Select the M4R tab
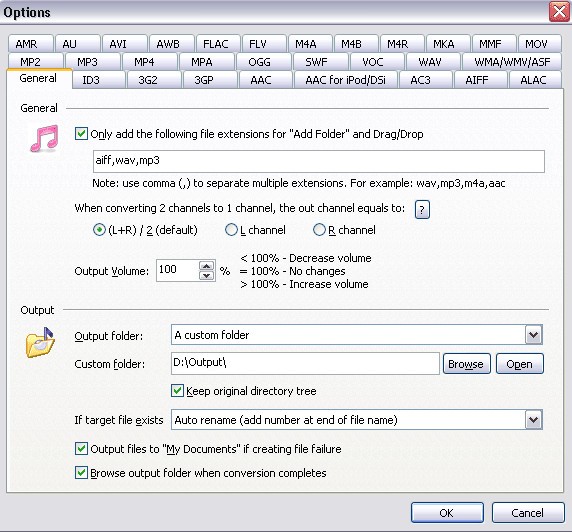 pos(402,44)
